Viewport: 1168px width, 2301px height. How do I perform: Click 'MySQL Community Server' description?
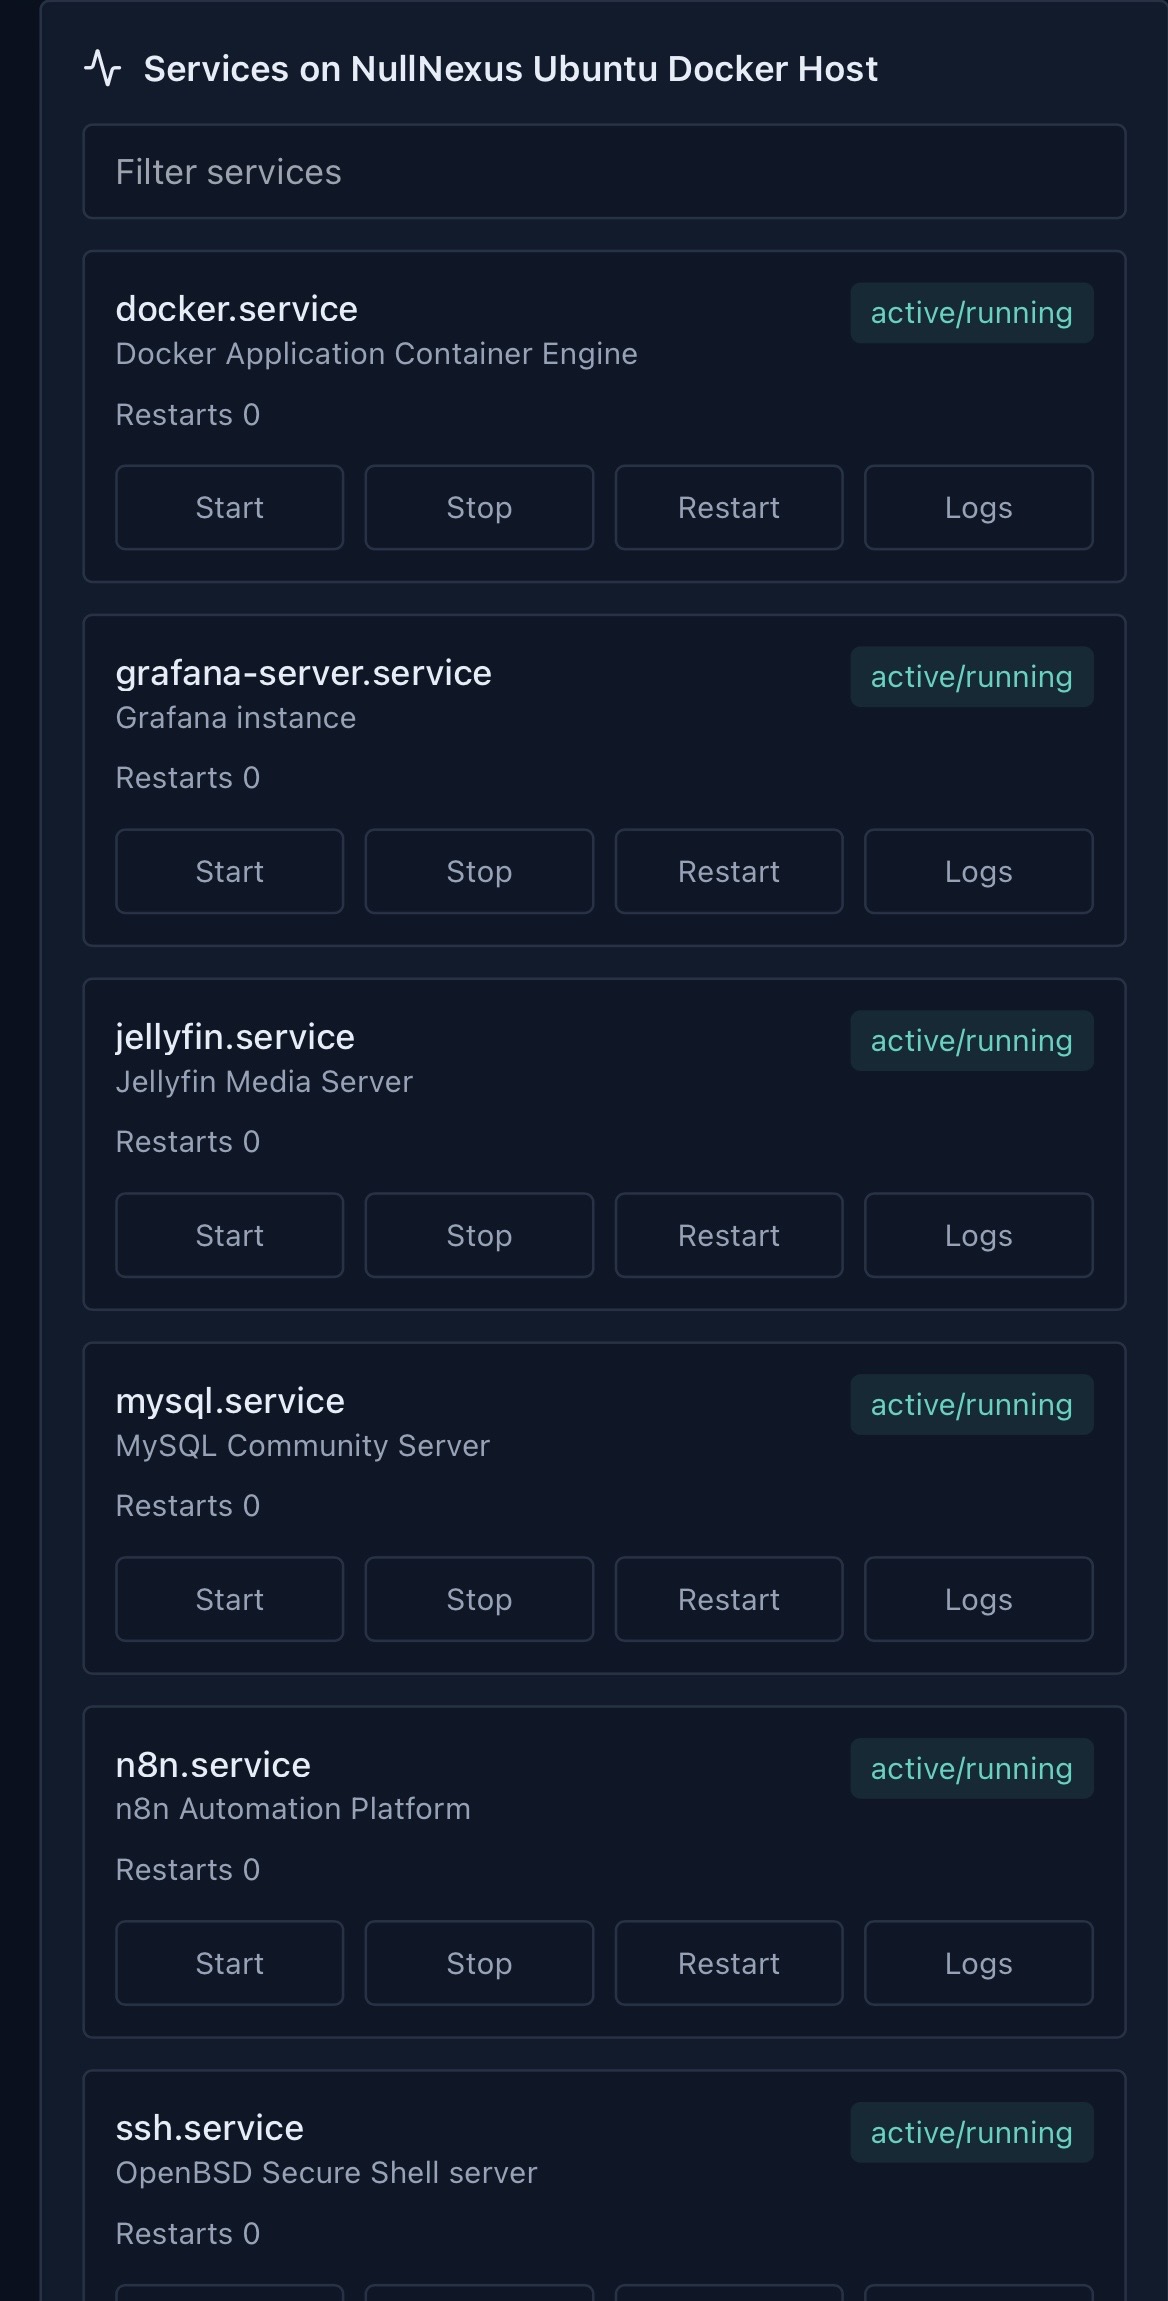303,1446
